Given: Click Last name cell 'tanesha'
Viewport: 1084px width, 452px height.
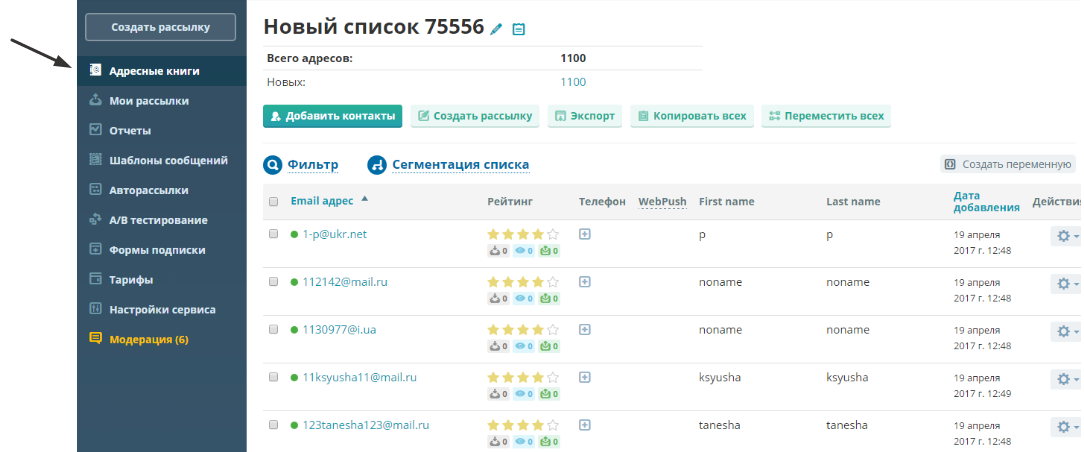Looking at the screenshot, I should 847,425.
